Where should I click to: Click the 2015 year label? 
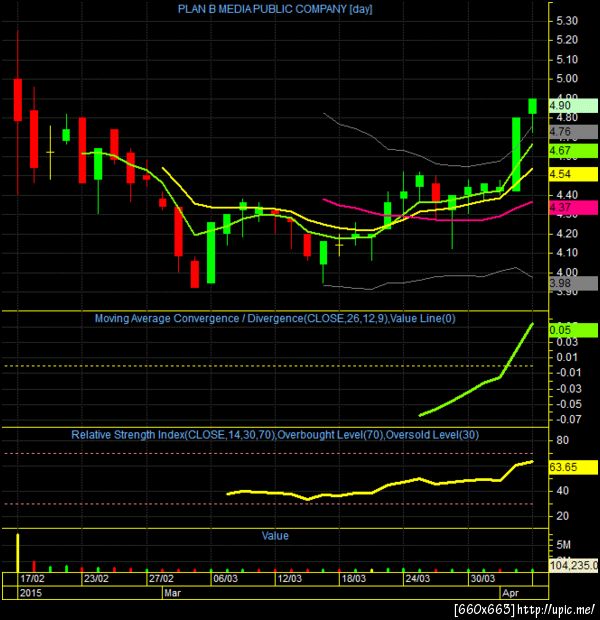(30, 593)
